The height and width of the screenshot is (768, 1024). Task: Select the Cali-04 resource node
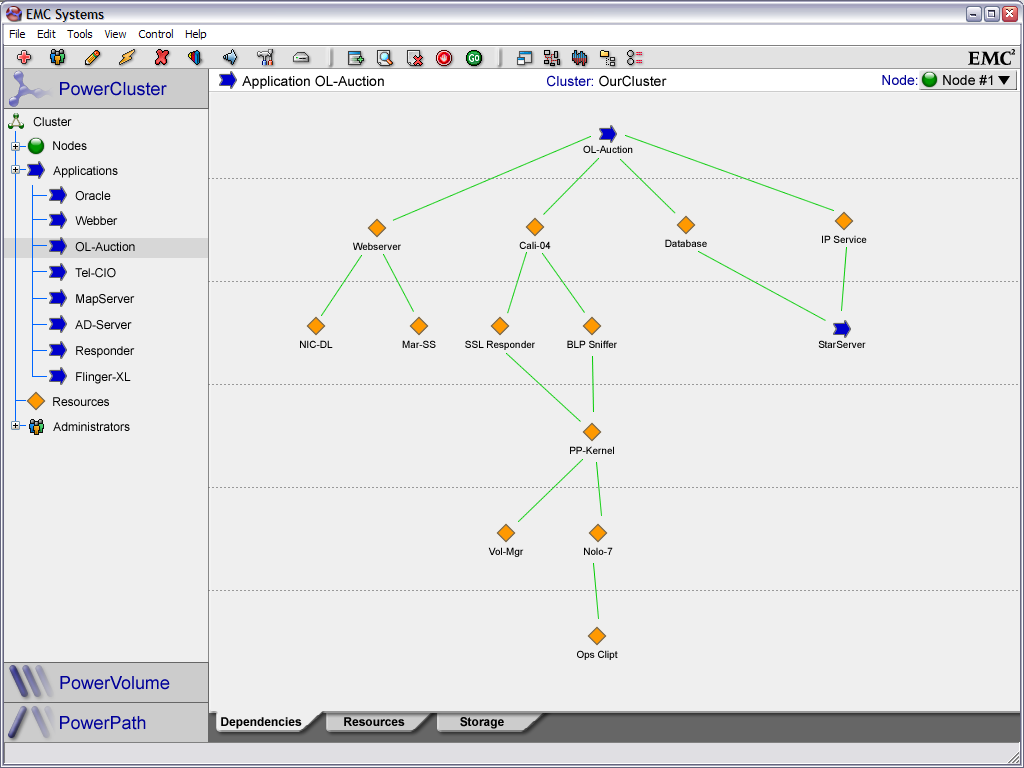pyautogui.click(x=535, y=227)
